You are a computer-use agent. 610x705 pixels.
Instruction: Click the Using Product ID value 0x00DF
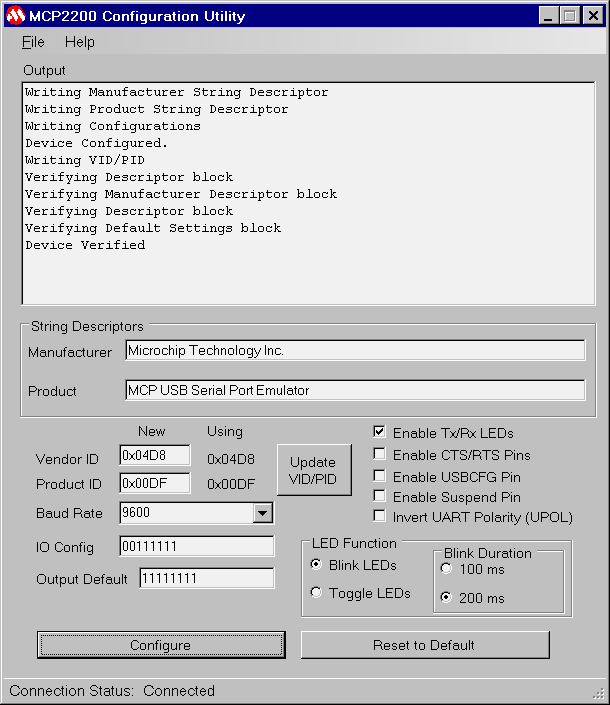[x=231, y=484]
